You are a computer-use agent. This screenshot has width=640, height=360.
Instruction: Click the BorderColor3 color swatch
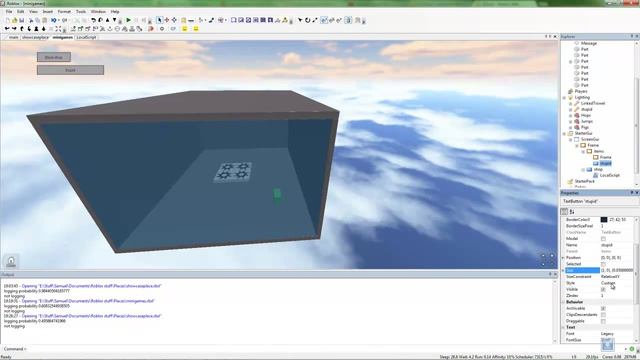click(604, 220)
